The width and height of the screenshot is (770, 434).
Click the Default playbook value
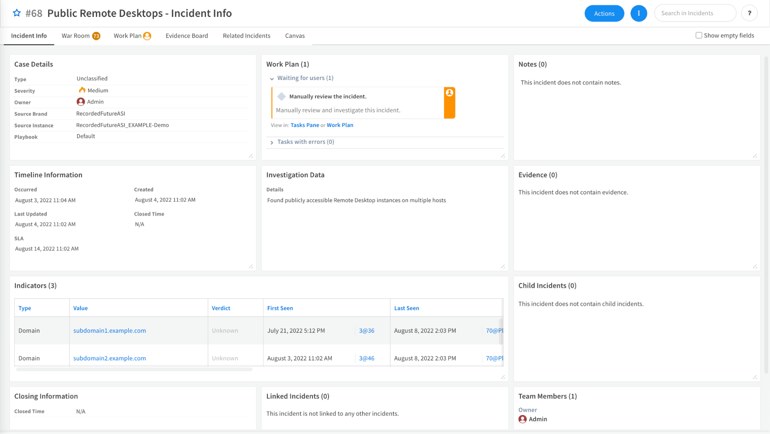click(x=85, y=136)
